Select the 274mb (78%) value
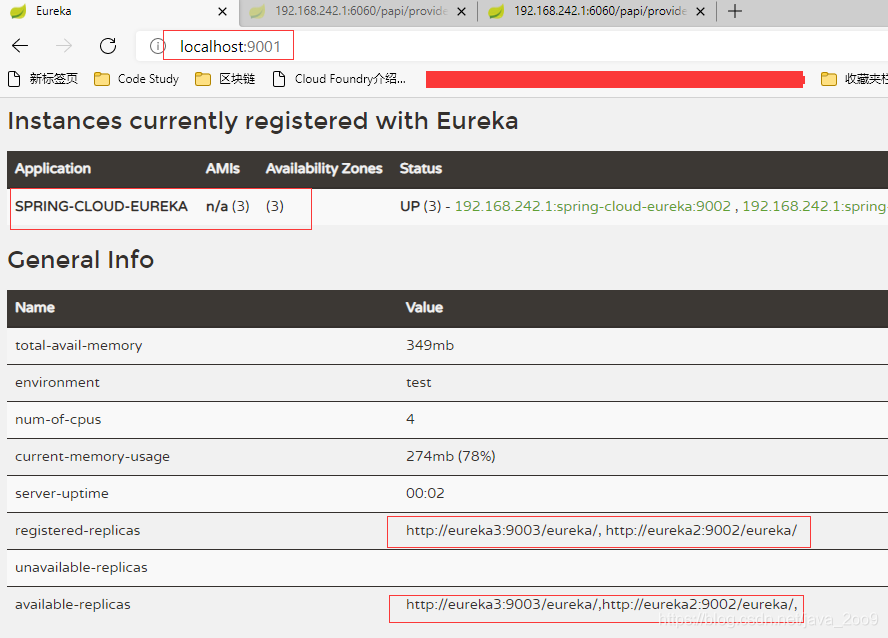888x638 pixels. (451, 456)
